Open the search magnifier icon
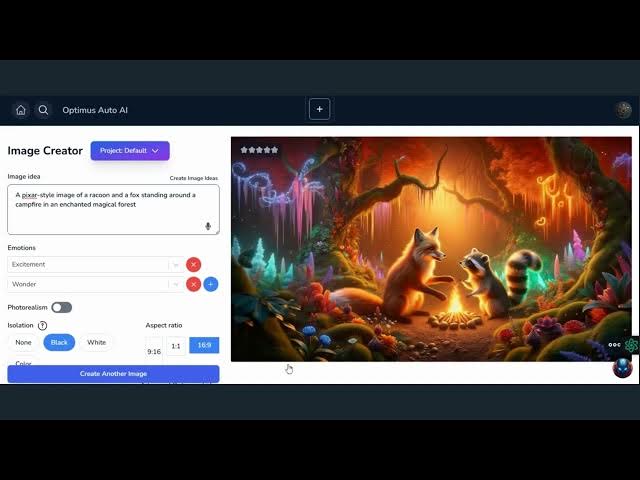 pos(43,110)
